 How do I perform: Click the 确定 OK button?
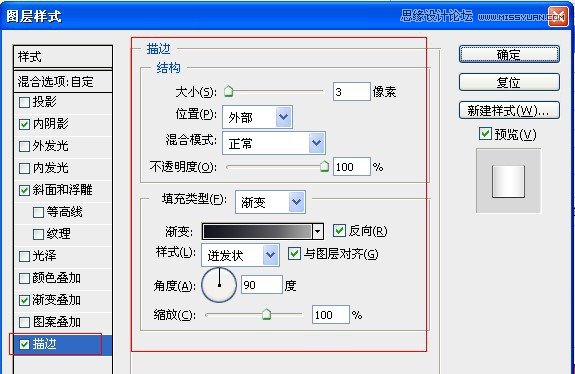click(x=509, y=54)
